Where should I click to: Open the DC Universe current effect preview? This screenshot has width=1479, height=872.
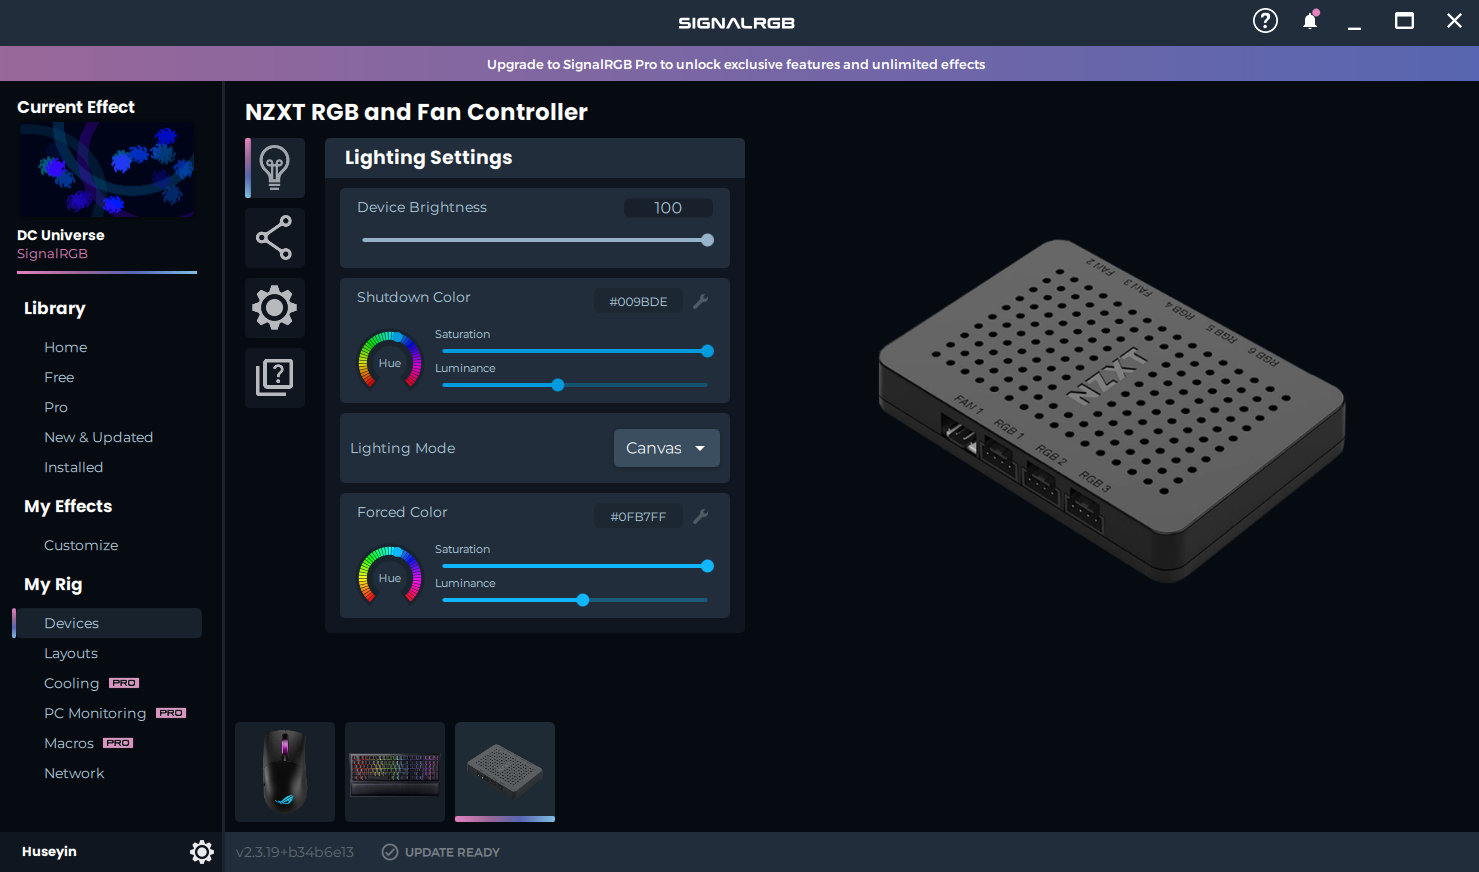pos(107,170)
